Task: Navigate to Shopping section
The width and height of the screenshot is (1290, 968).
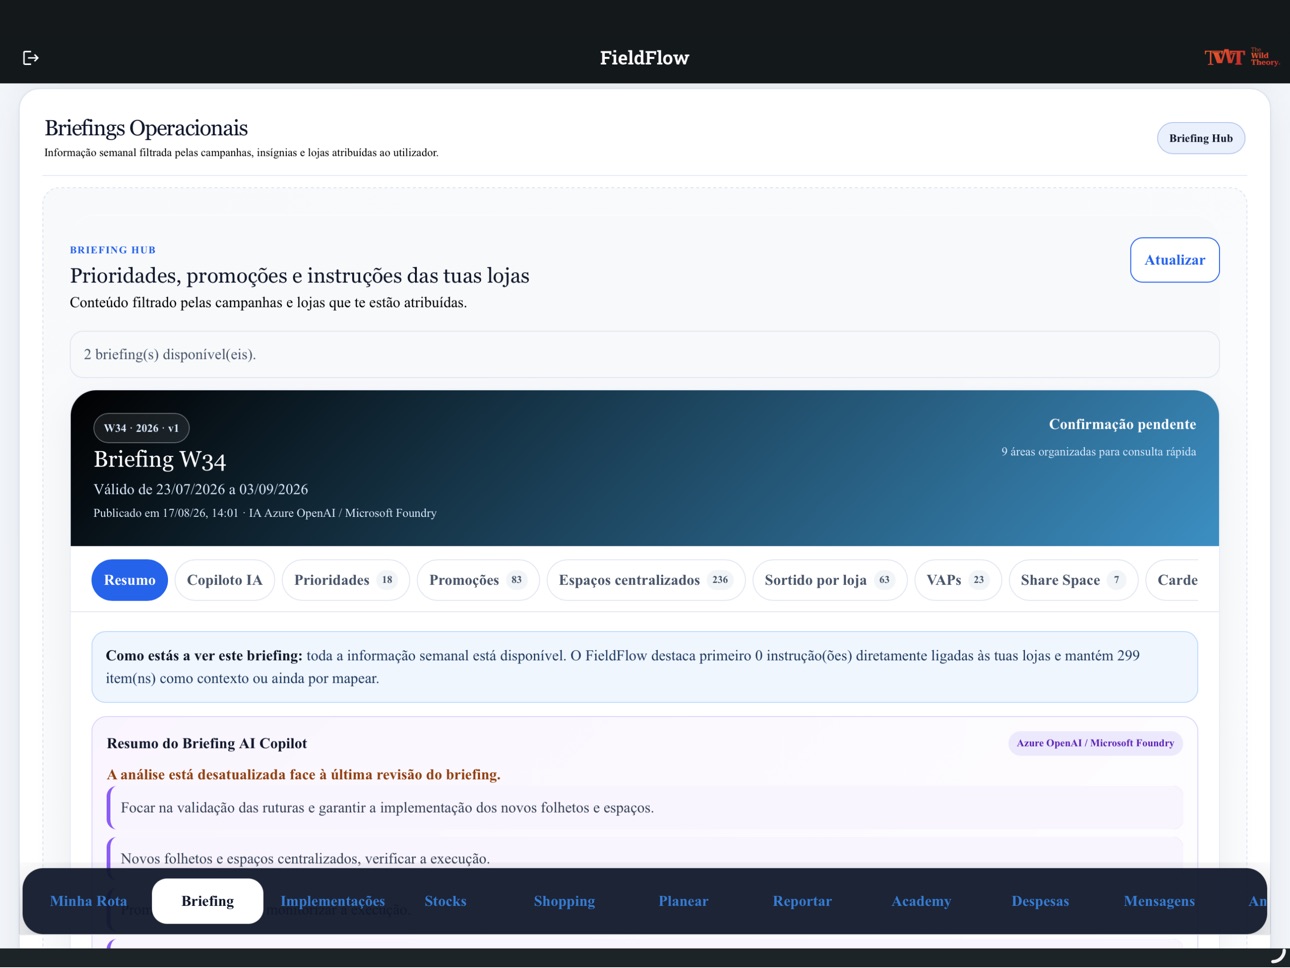Action: 564,901
